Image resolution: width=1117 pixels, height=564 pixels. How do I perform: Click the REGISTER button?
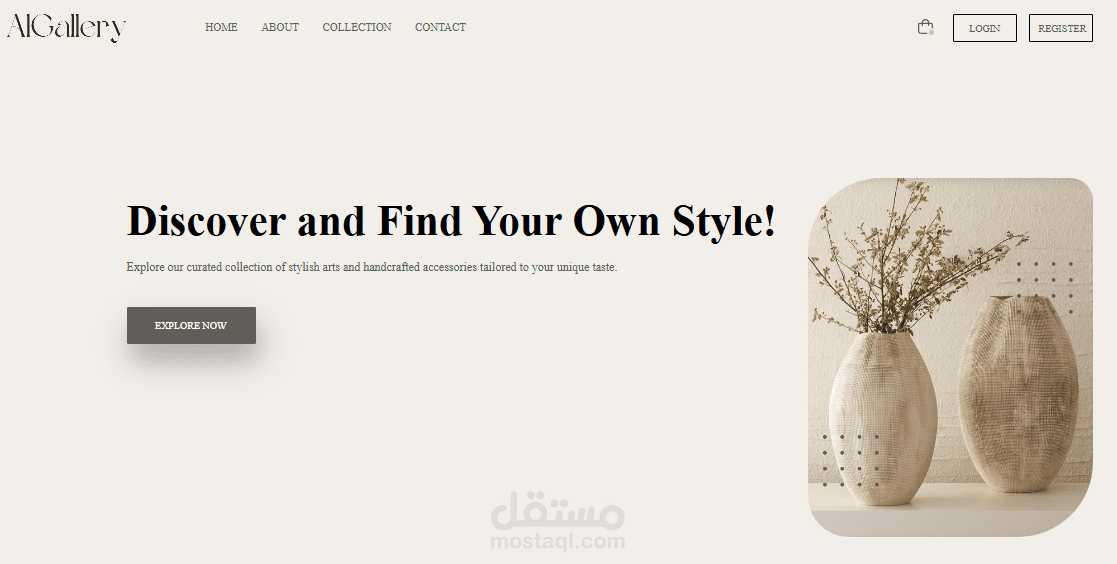pos(1061,28)
